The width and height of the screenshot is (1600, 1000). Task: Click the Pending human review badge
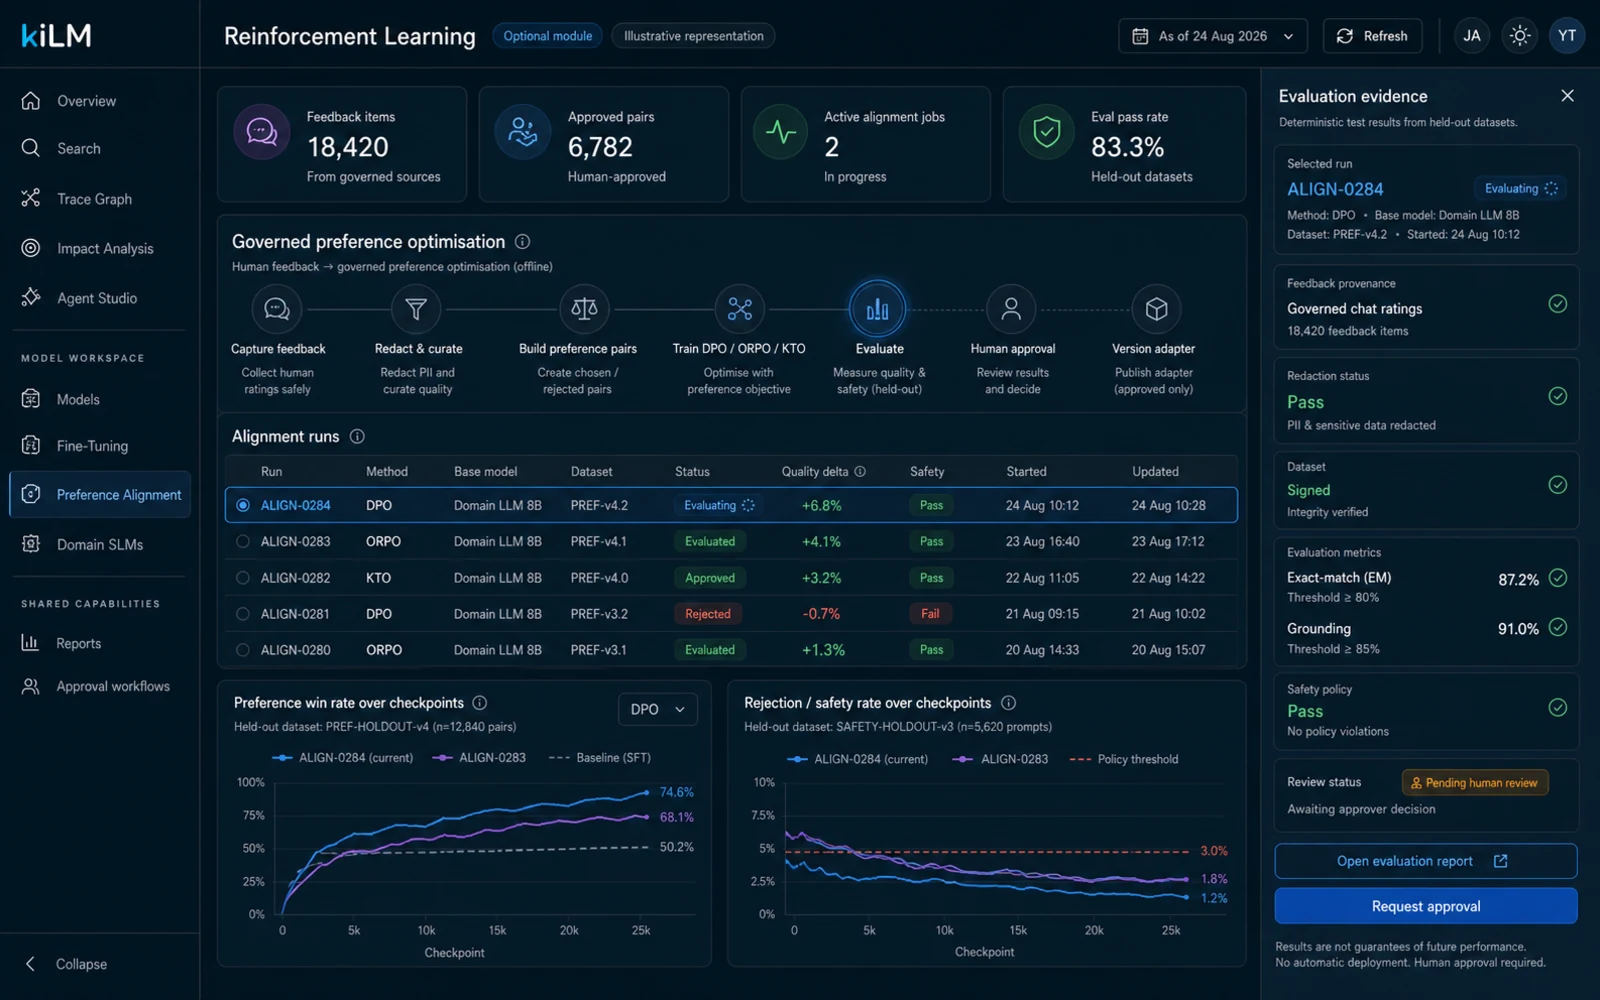tap(1475, 783)
